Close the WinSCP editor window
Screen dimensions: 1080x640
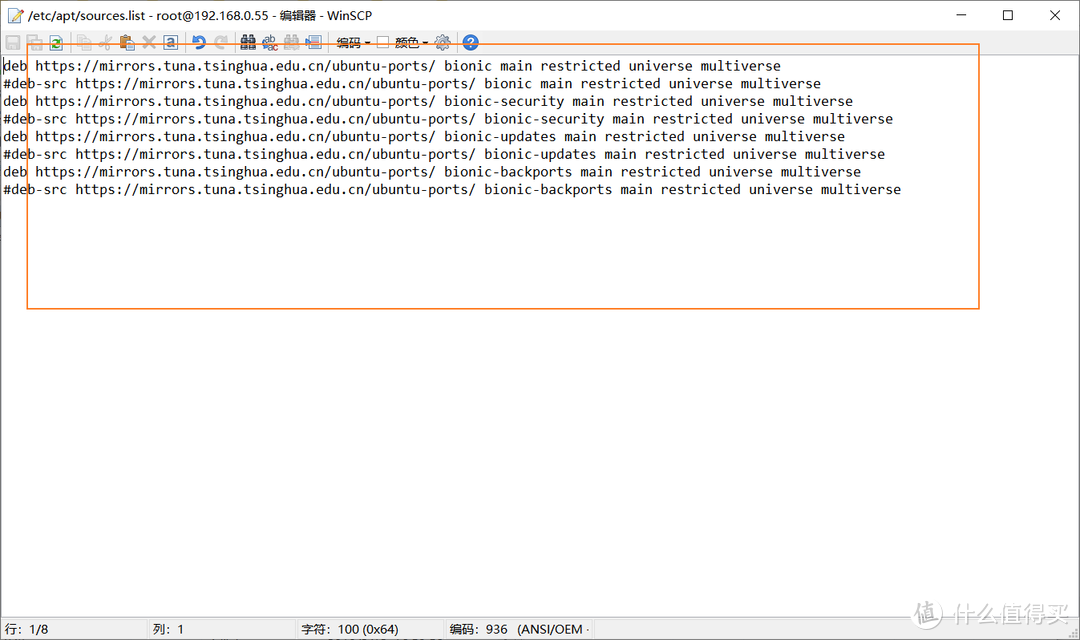[x=1055, y=15]
